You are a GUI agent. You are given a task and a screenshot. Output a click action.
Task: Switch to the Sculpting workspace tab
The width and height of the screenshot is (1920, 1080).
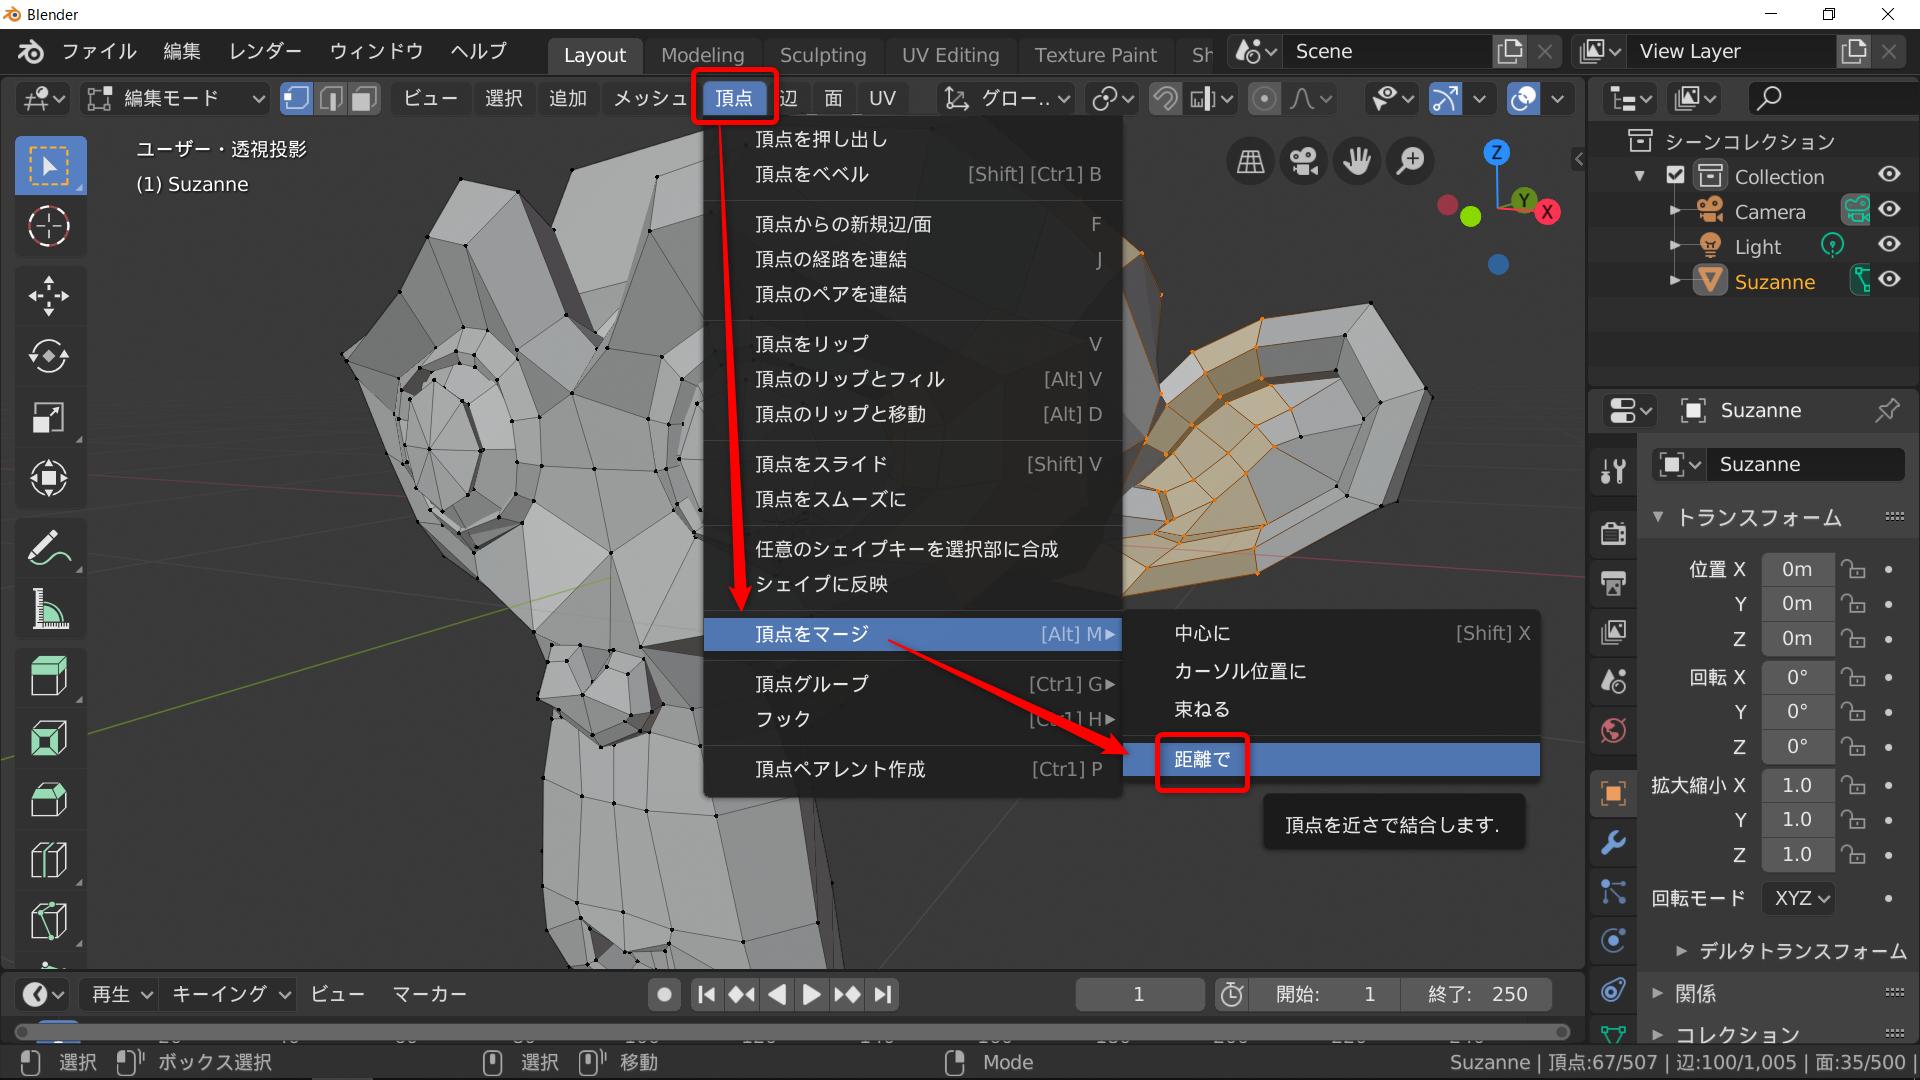822,55
